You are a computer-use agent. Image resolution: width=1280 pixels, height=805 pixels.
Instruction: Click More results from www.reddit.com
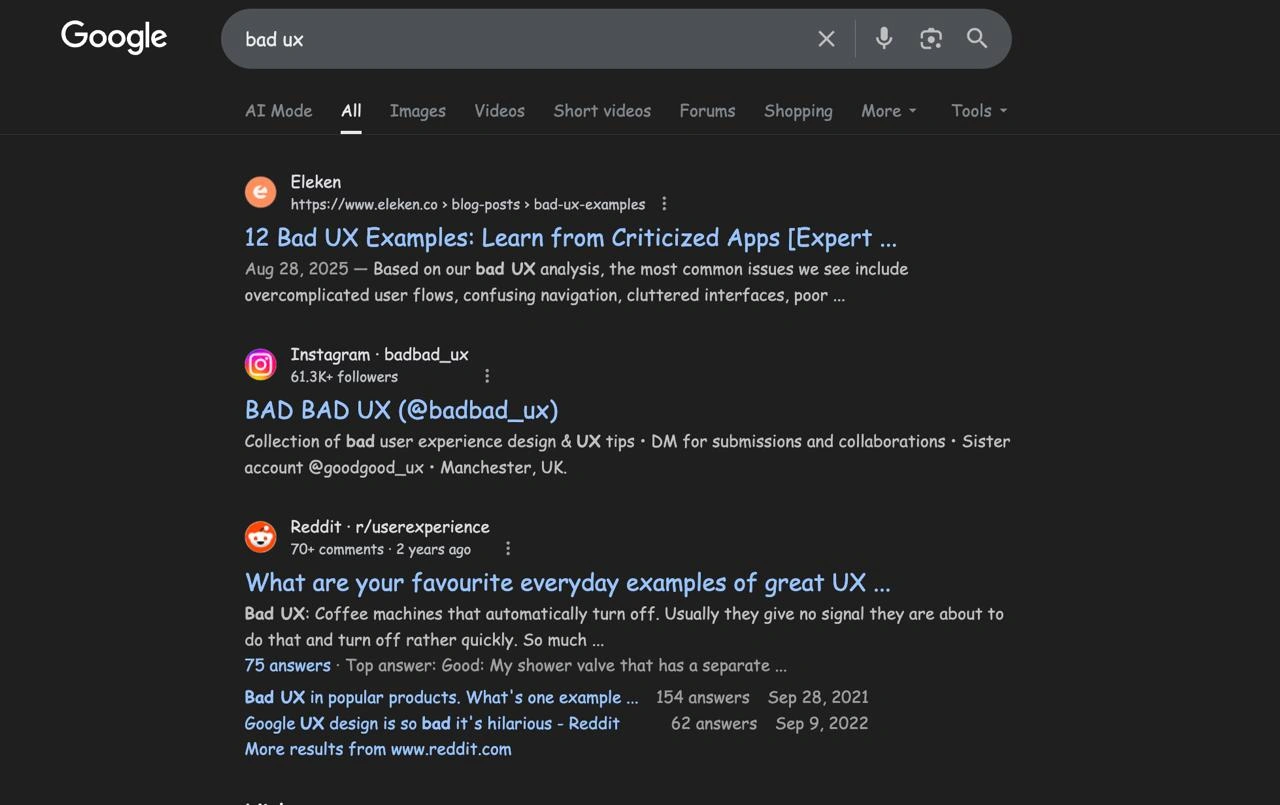pos(378,749)
